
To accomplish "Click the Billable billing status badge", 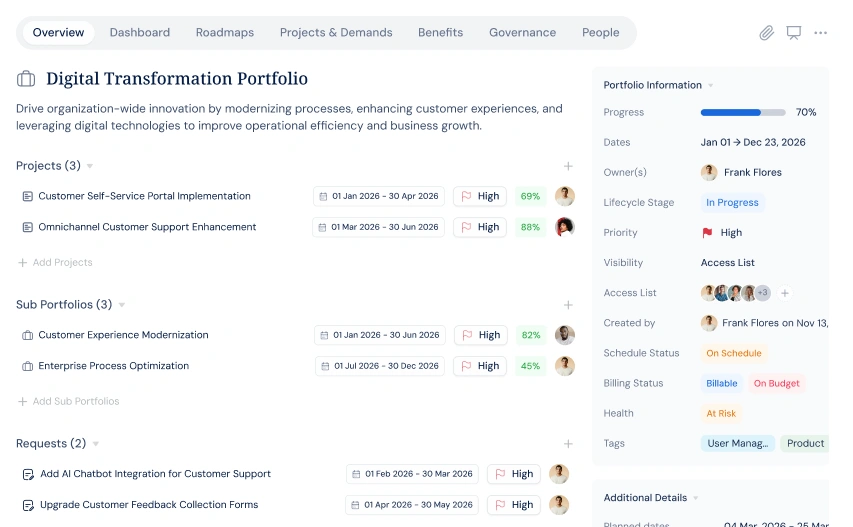I will click(721, 383).
